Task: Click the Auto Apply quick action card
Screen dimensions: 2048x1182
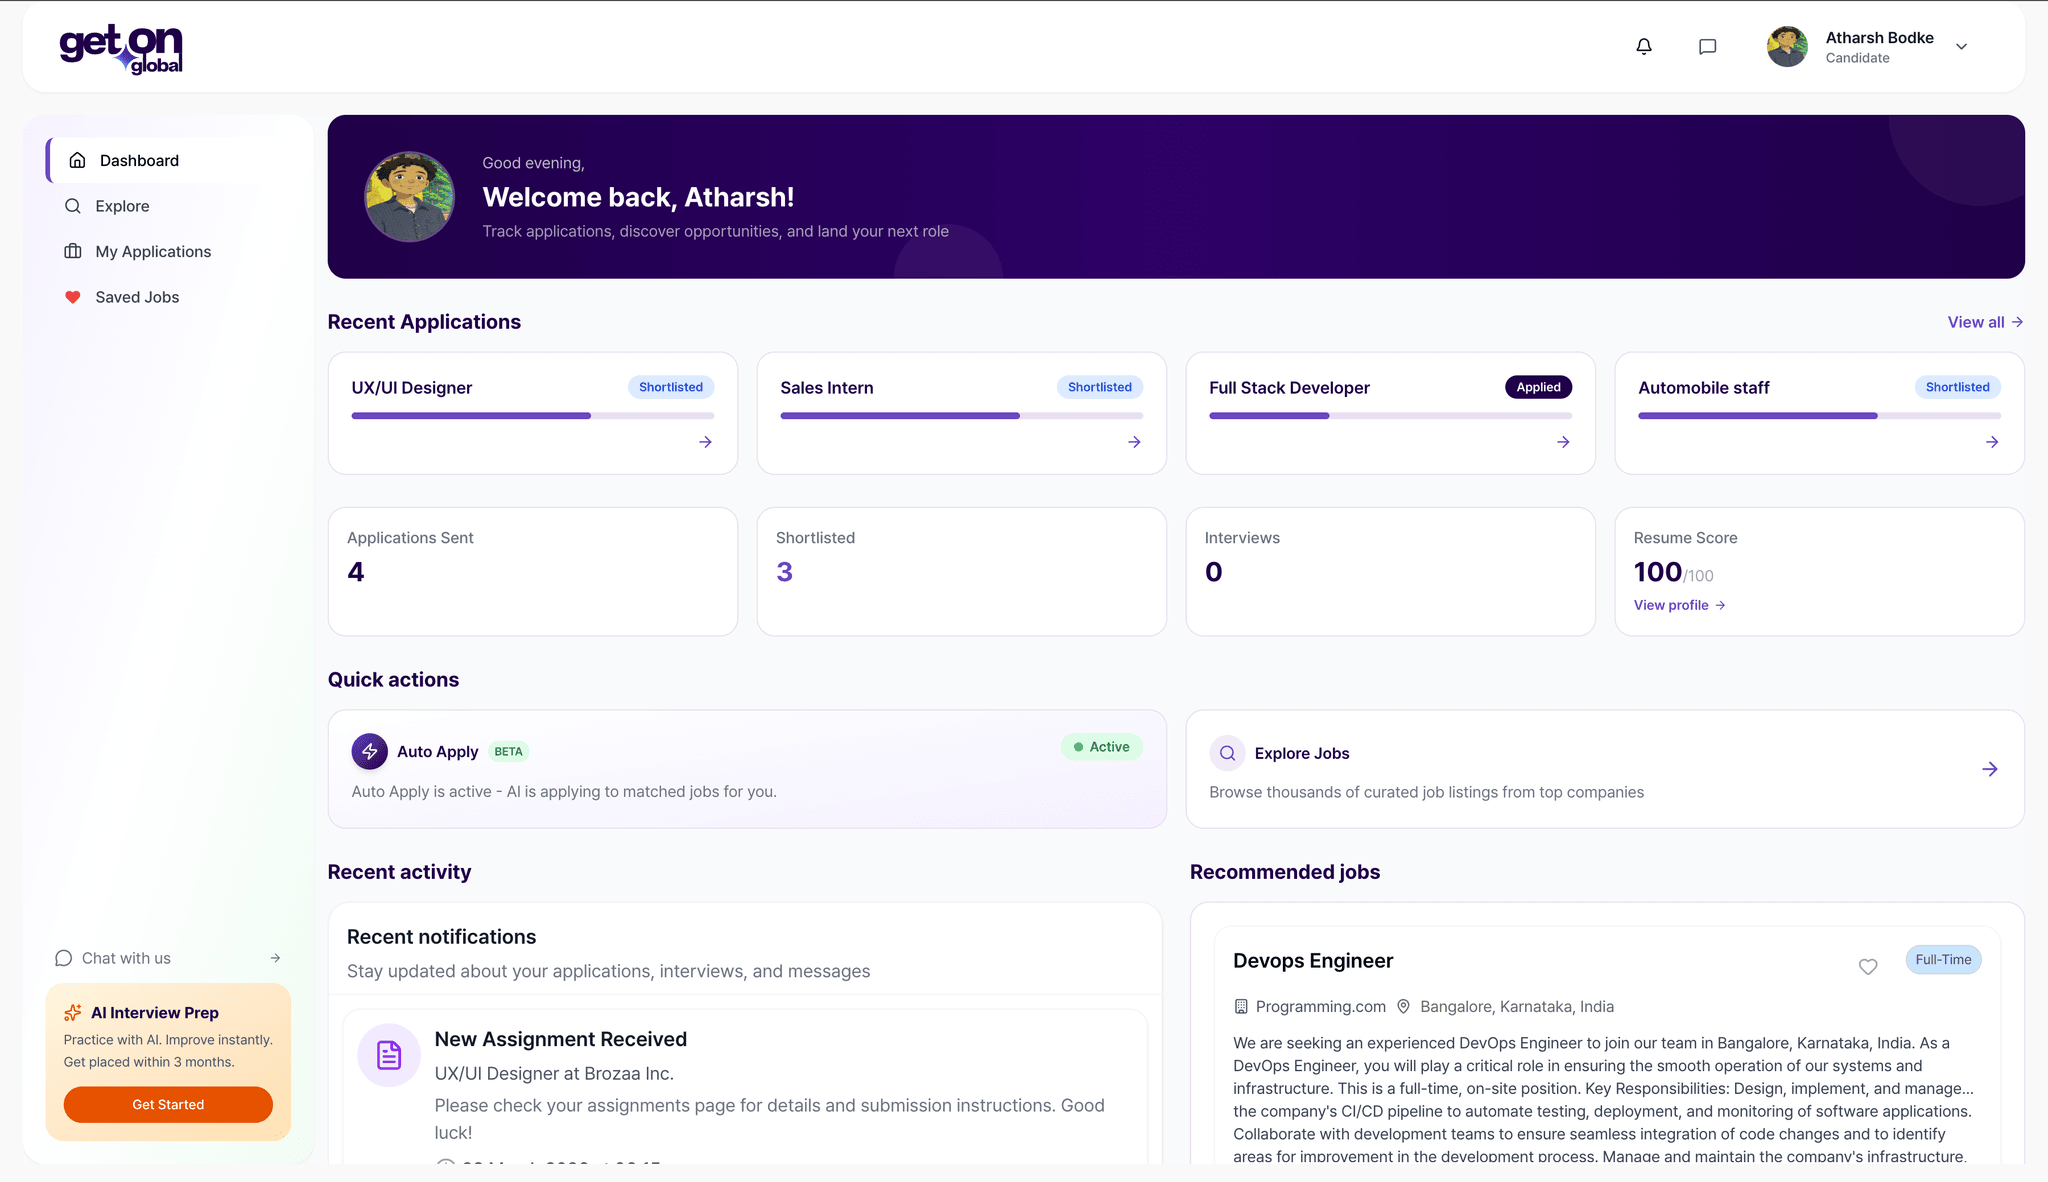Action: (x=747, y=769)
